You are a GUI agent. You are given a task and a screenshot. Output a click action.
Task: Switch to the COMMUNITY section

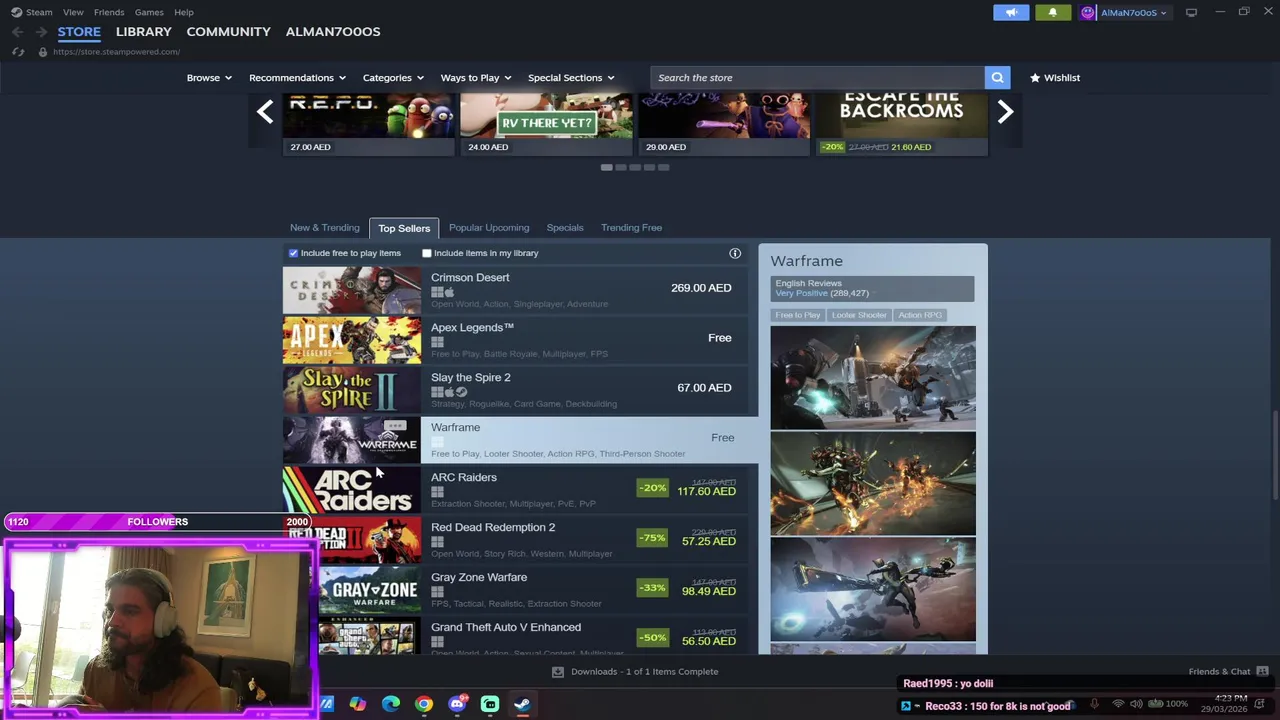tap(228, 31)
